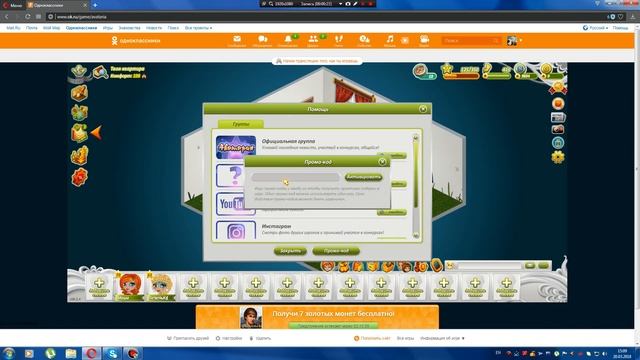Click the YouTube group thumbnail
Viewport: 640px width, 360px height.
(236, 204)
